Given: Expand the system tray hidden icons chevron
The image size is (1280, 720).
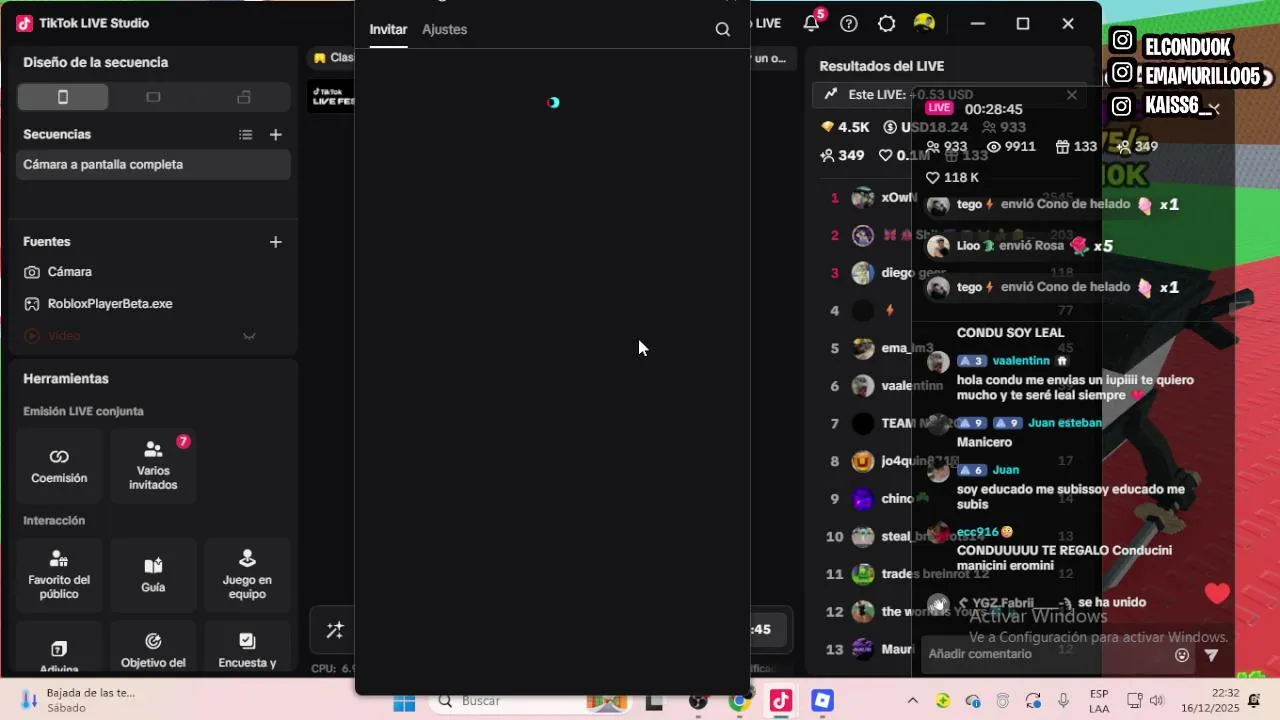Looking at the screenshot, I should point(912,701).
